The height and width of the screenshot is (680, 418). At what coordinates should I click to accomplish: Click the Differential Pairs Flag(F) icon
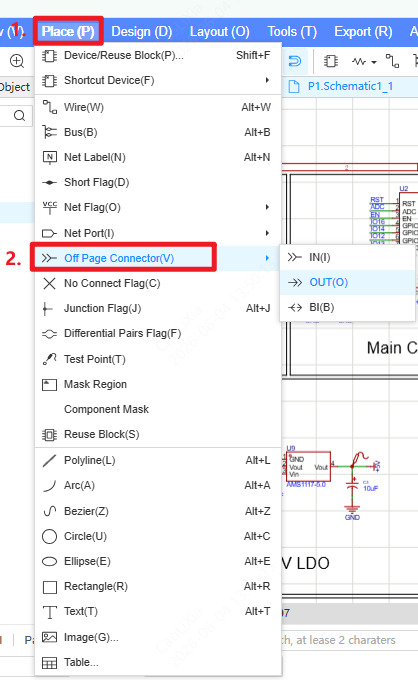[x=49, y=333]
